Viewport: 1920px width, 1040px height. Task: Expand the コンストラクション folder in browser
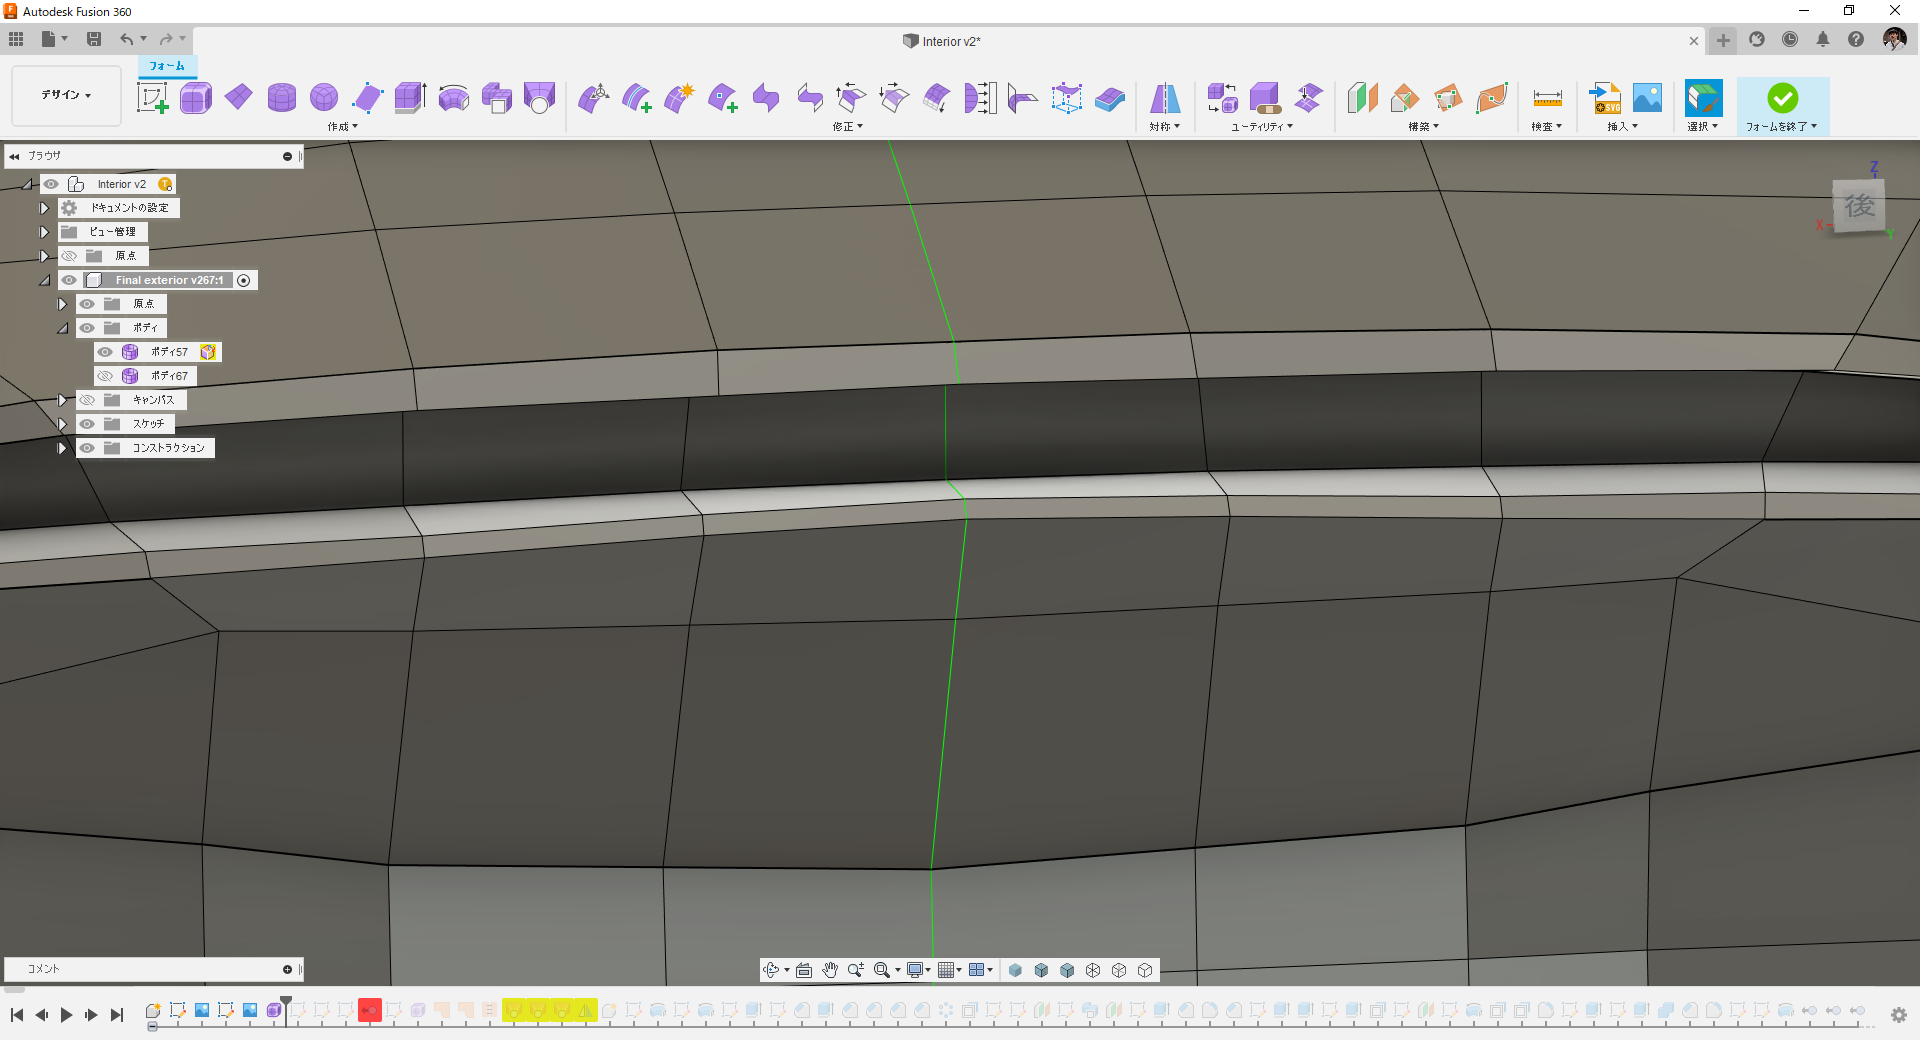tap(61, 448)
